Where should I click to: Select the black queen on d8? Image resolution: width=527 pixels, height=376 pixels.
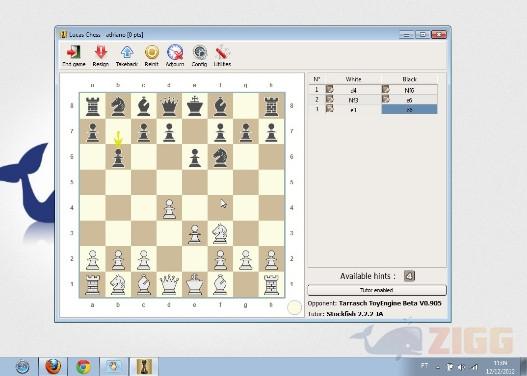[x=169, y=106]
